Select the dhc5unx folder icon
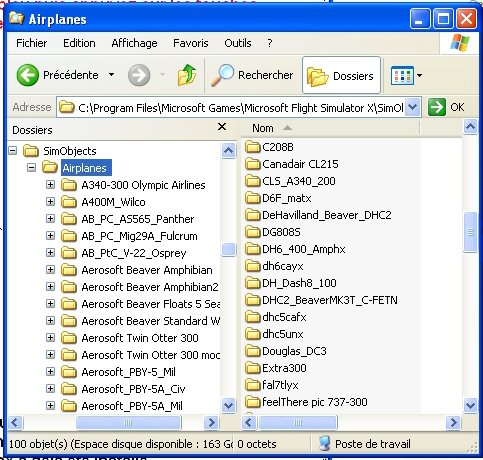483x460 pixels. (x=252, y=334)
